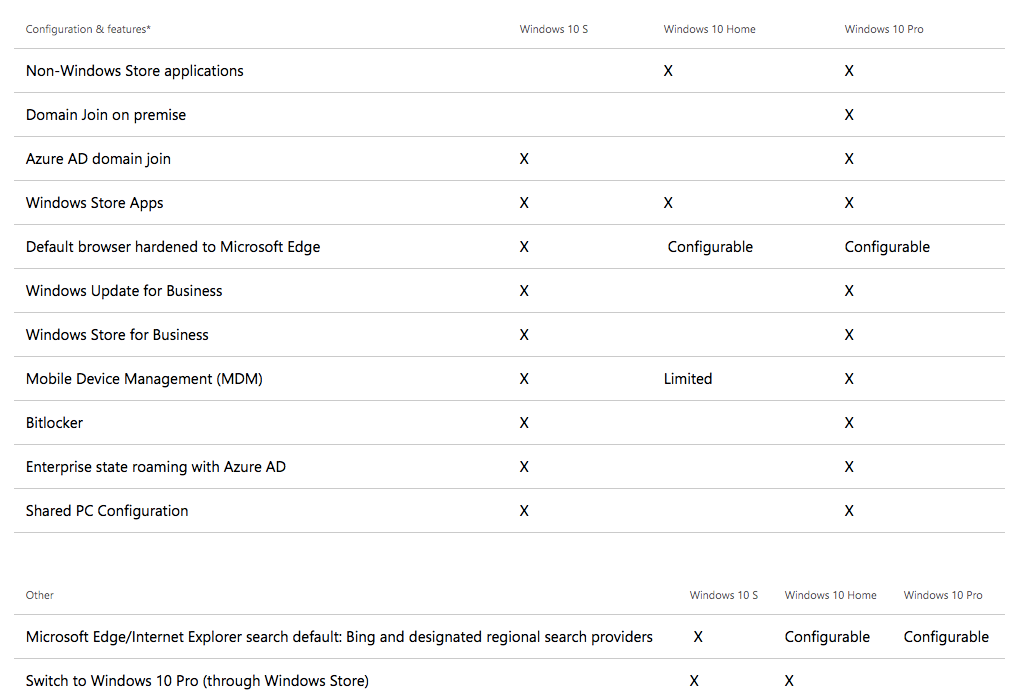Click the 'Configuration & features*' column header
1012x698 pixels.
88,29
